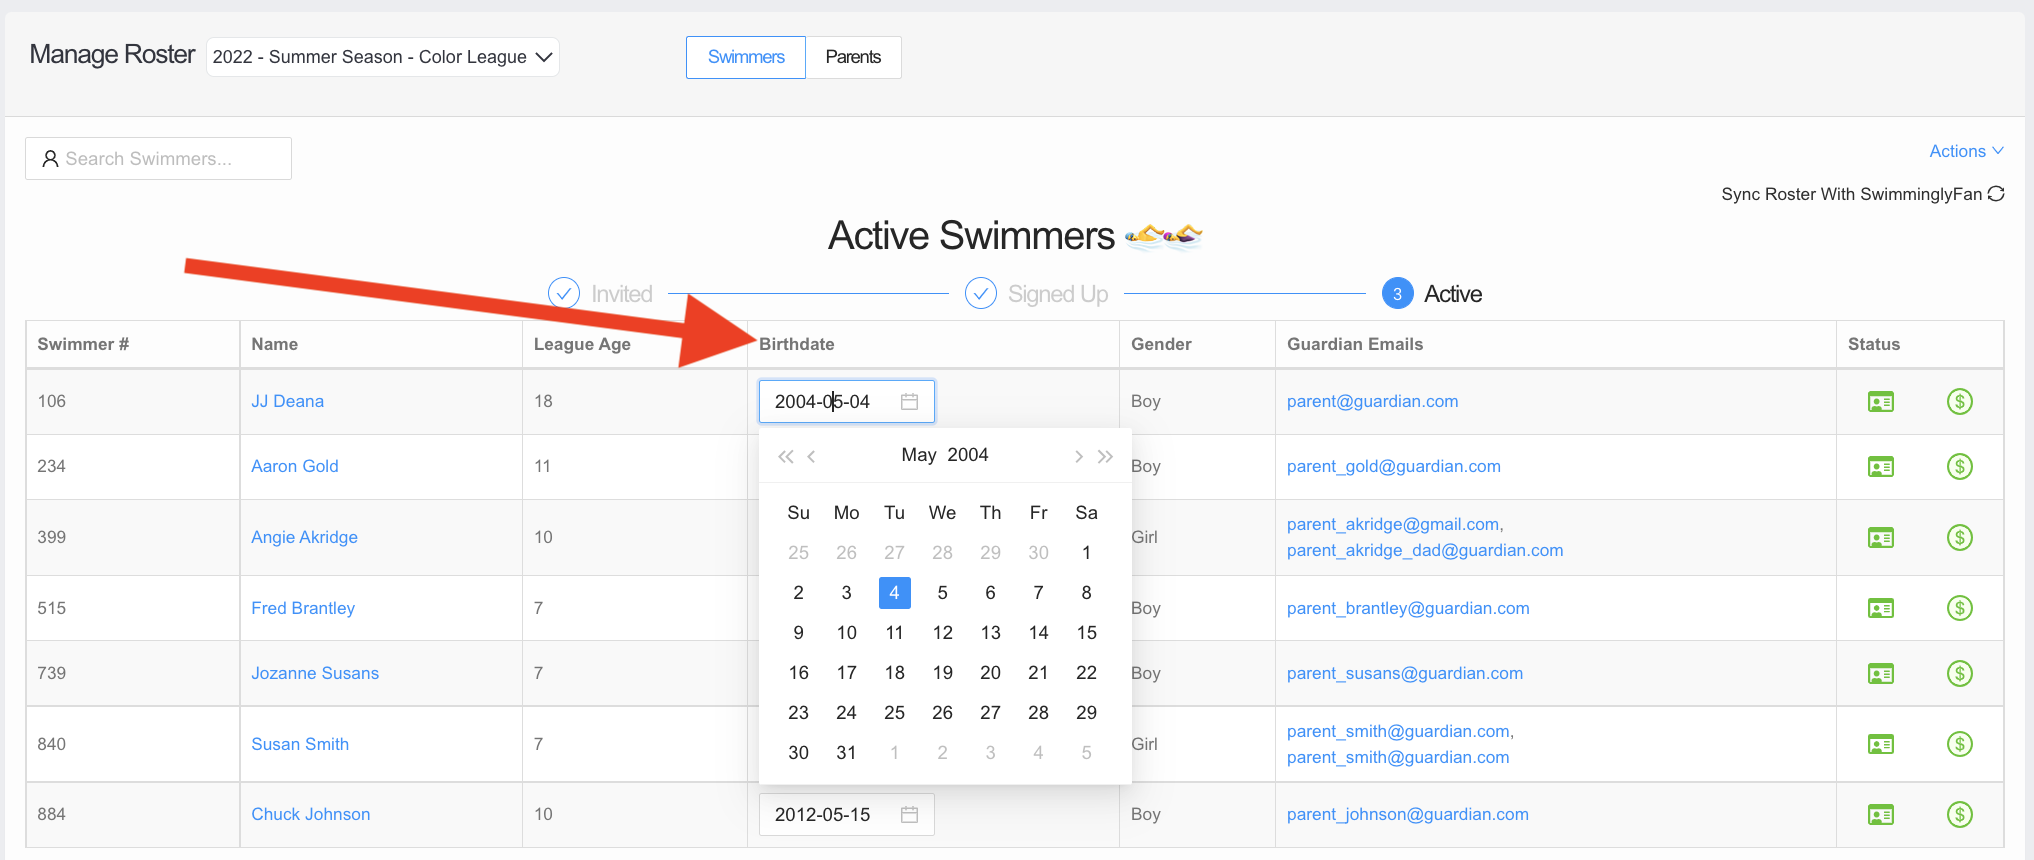
Task: Select May 4 highlighted date in calendar
Action: click(894, 593)
